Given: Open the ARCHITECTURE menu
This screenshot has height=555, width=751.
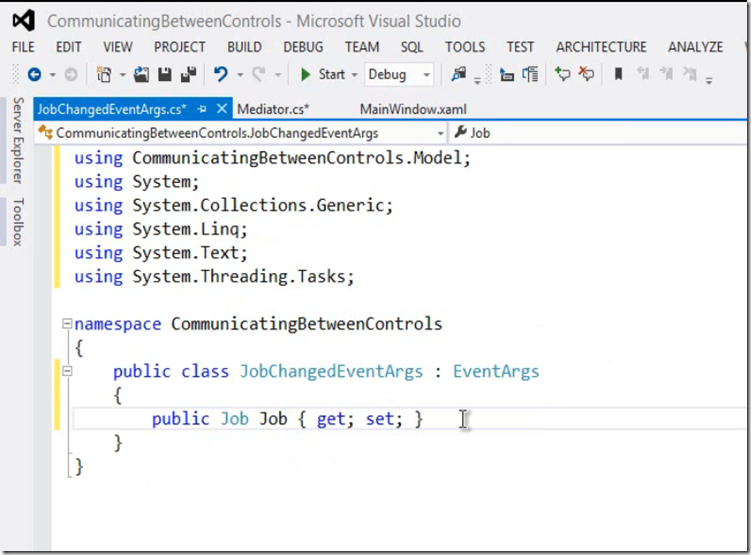Looking at the screenshot, I should coord(601,47).
